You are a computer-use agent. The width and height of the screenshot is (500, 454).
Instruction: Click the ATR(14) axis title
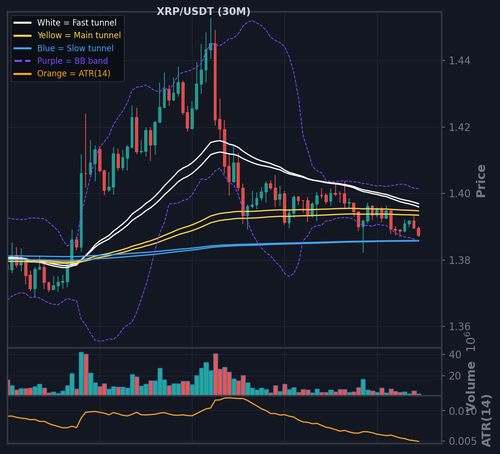click(487, 421)
